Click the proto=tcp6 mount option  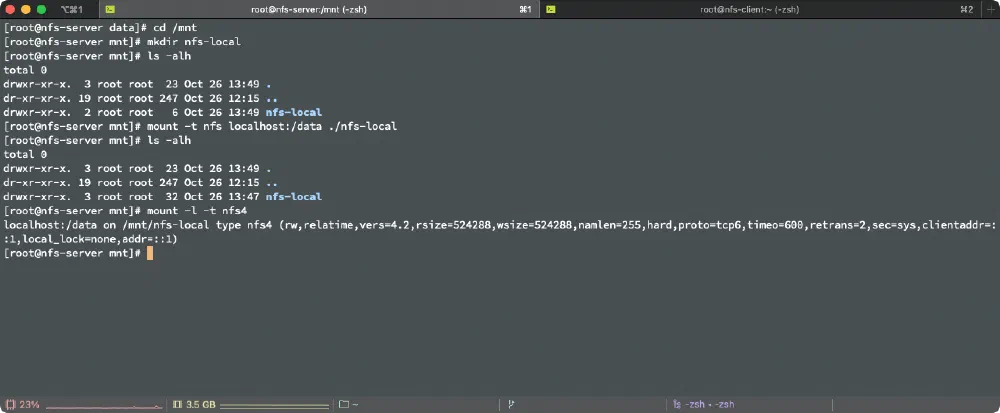(710, 224)
